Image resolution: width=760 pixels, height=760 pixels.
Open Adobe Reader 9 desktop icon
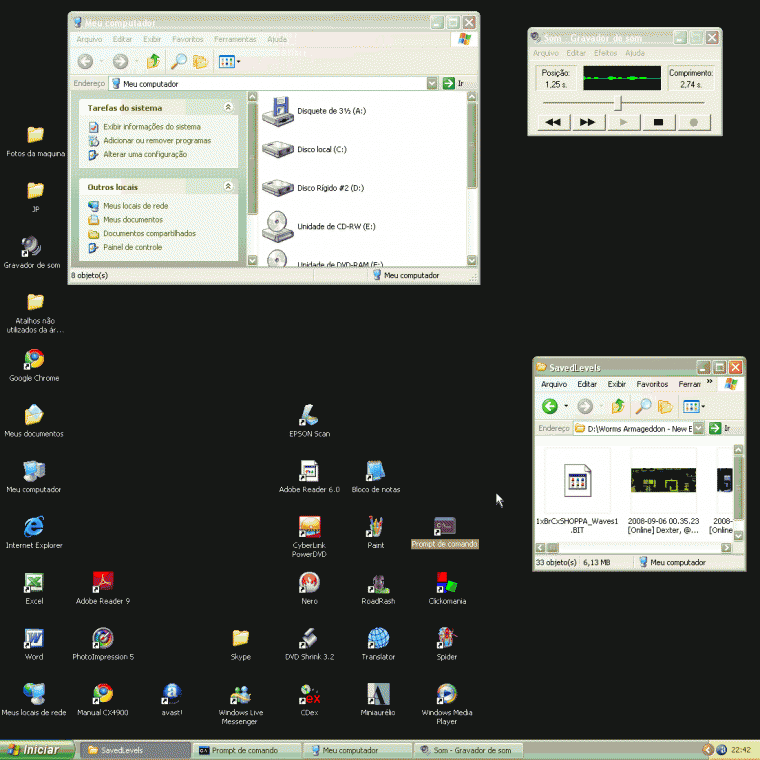(103, 588)
